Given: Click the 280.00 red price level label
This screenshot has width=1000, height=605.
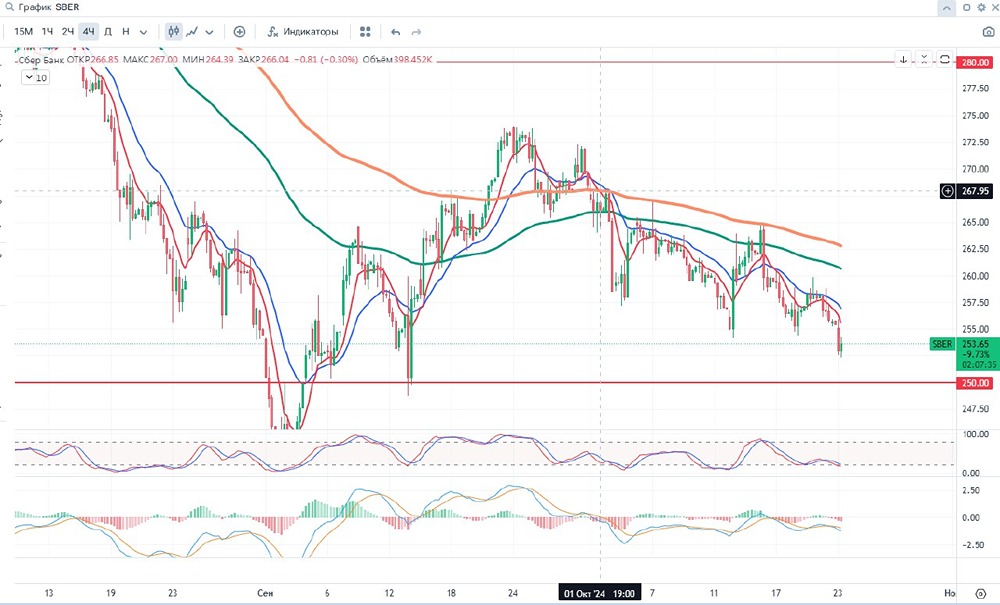Looking at the screenshot, I should coord(974,62).
